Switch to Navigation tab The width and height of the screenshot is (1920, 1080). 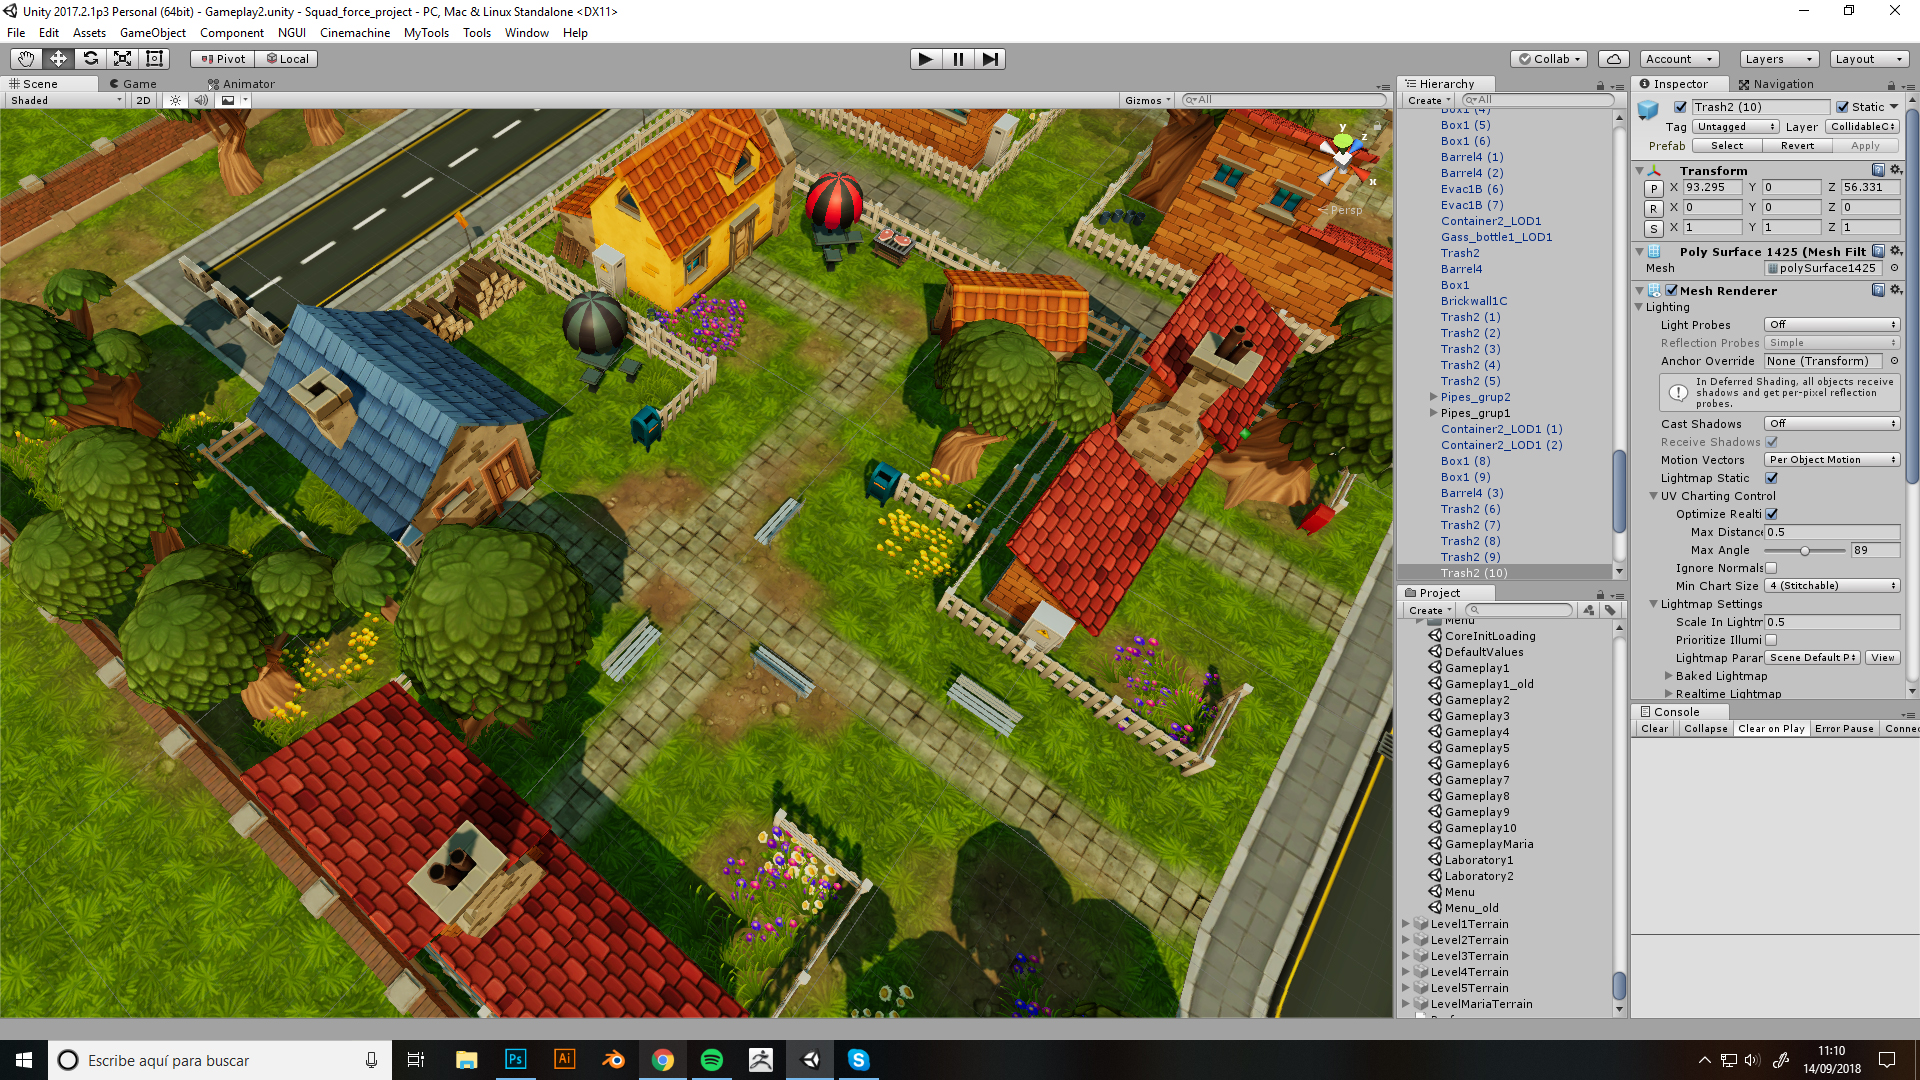click(x=1776, y=84)
